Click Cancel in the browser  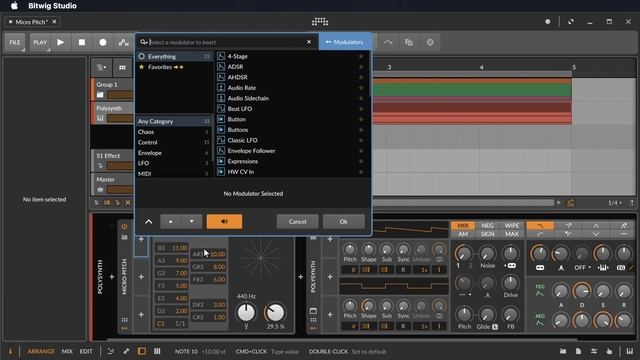[298, 222]
